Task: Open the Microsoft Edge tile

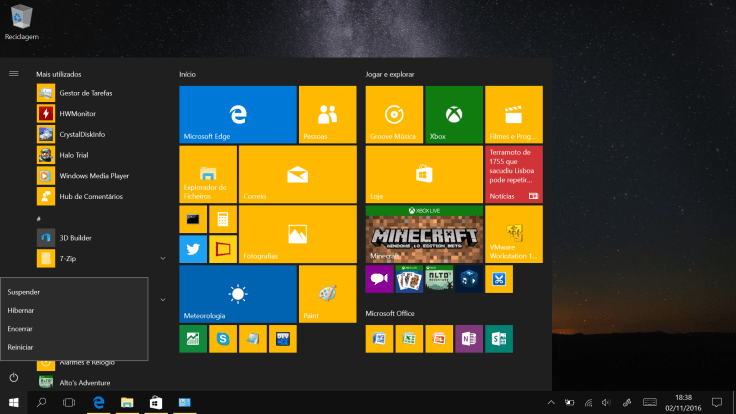Action: (x=238, y=114)
